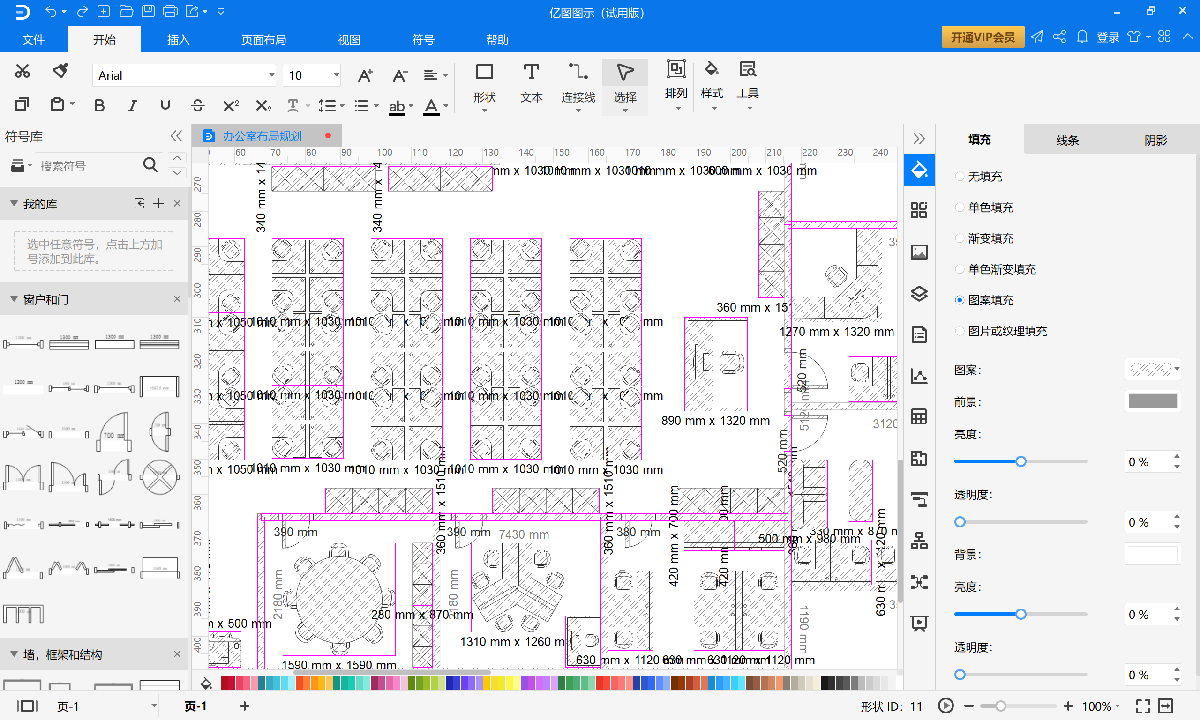Click the presentation play button in status bar

click(x=946, y=706)
